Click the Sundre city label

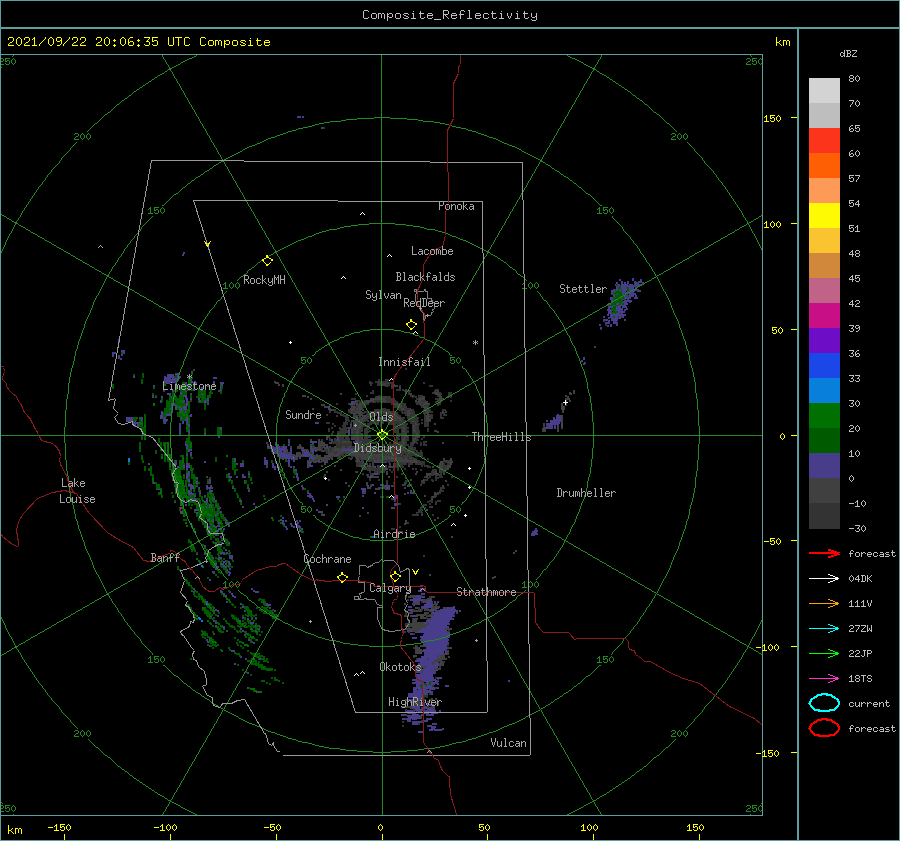pyautogui.click(x=303, y=414)
